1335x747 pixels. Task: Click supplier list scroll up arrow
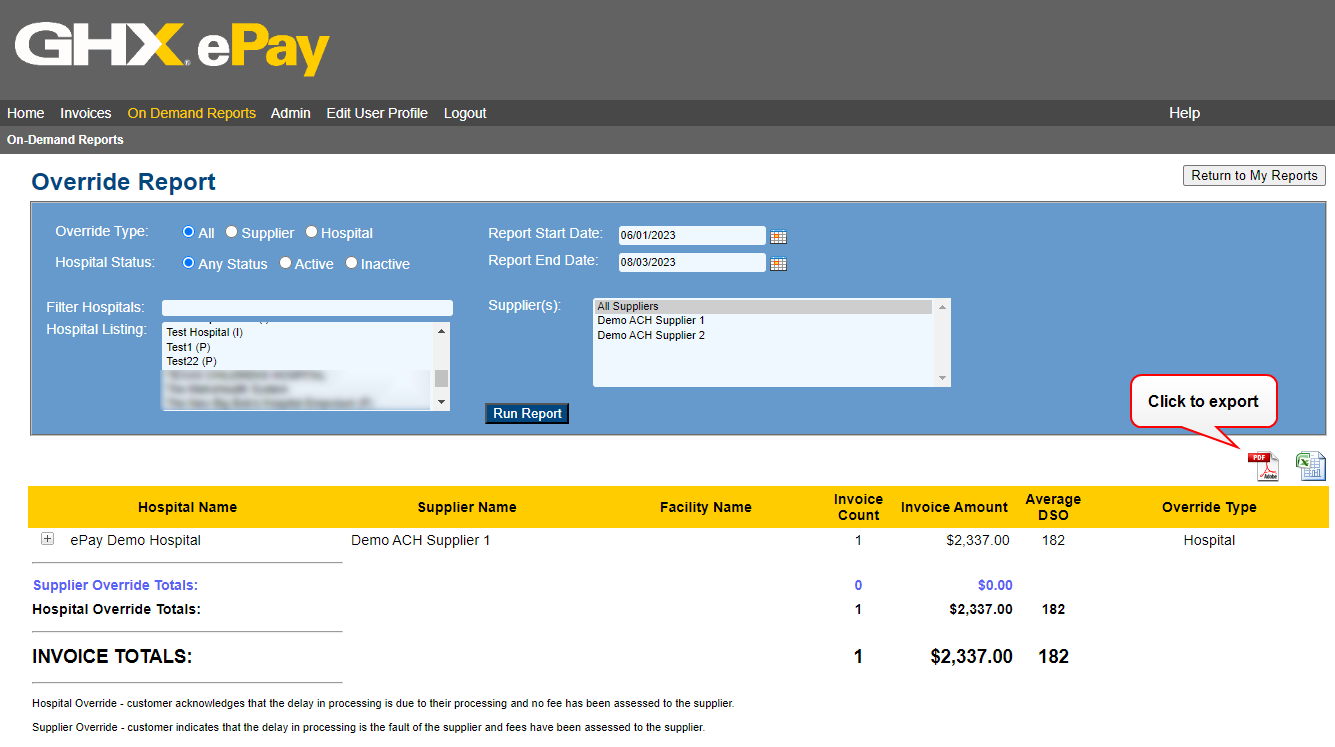tap(942, 308)
